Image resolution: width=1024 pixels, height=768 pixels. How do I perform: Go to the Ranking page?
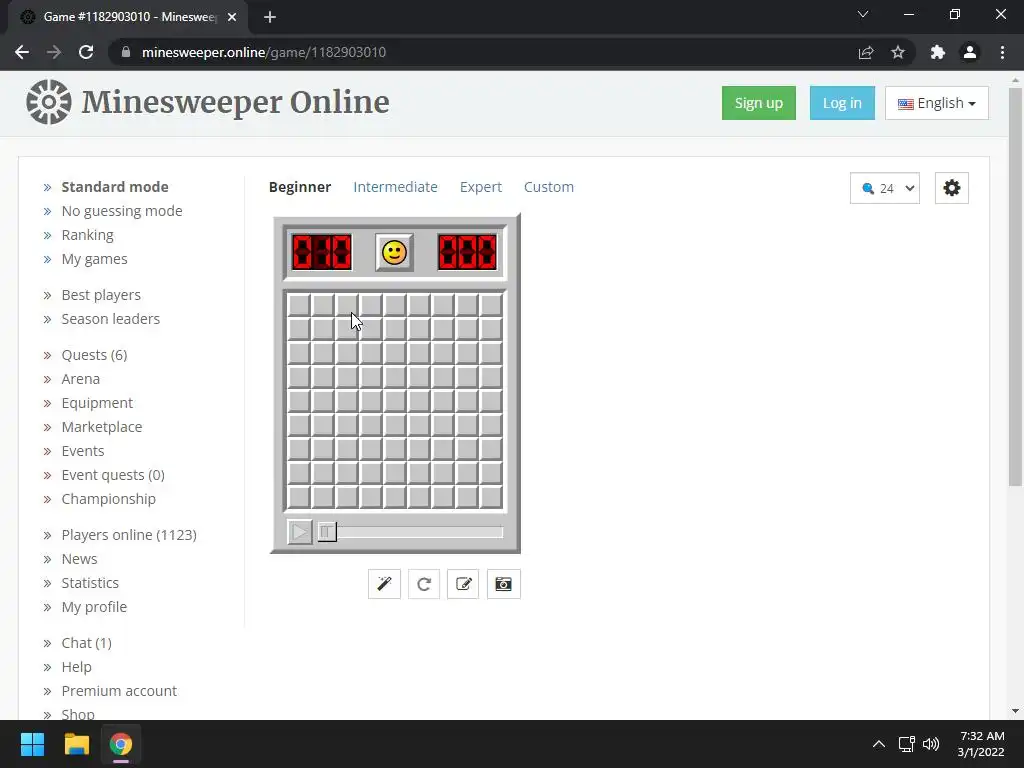pyautogui.click(x=88, y=235)
